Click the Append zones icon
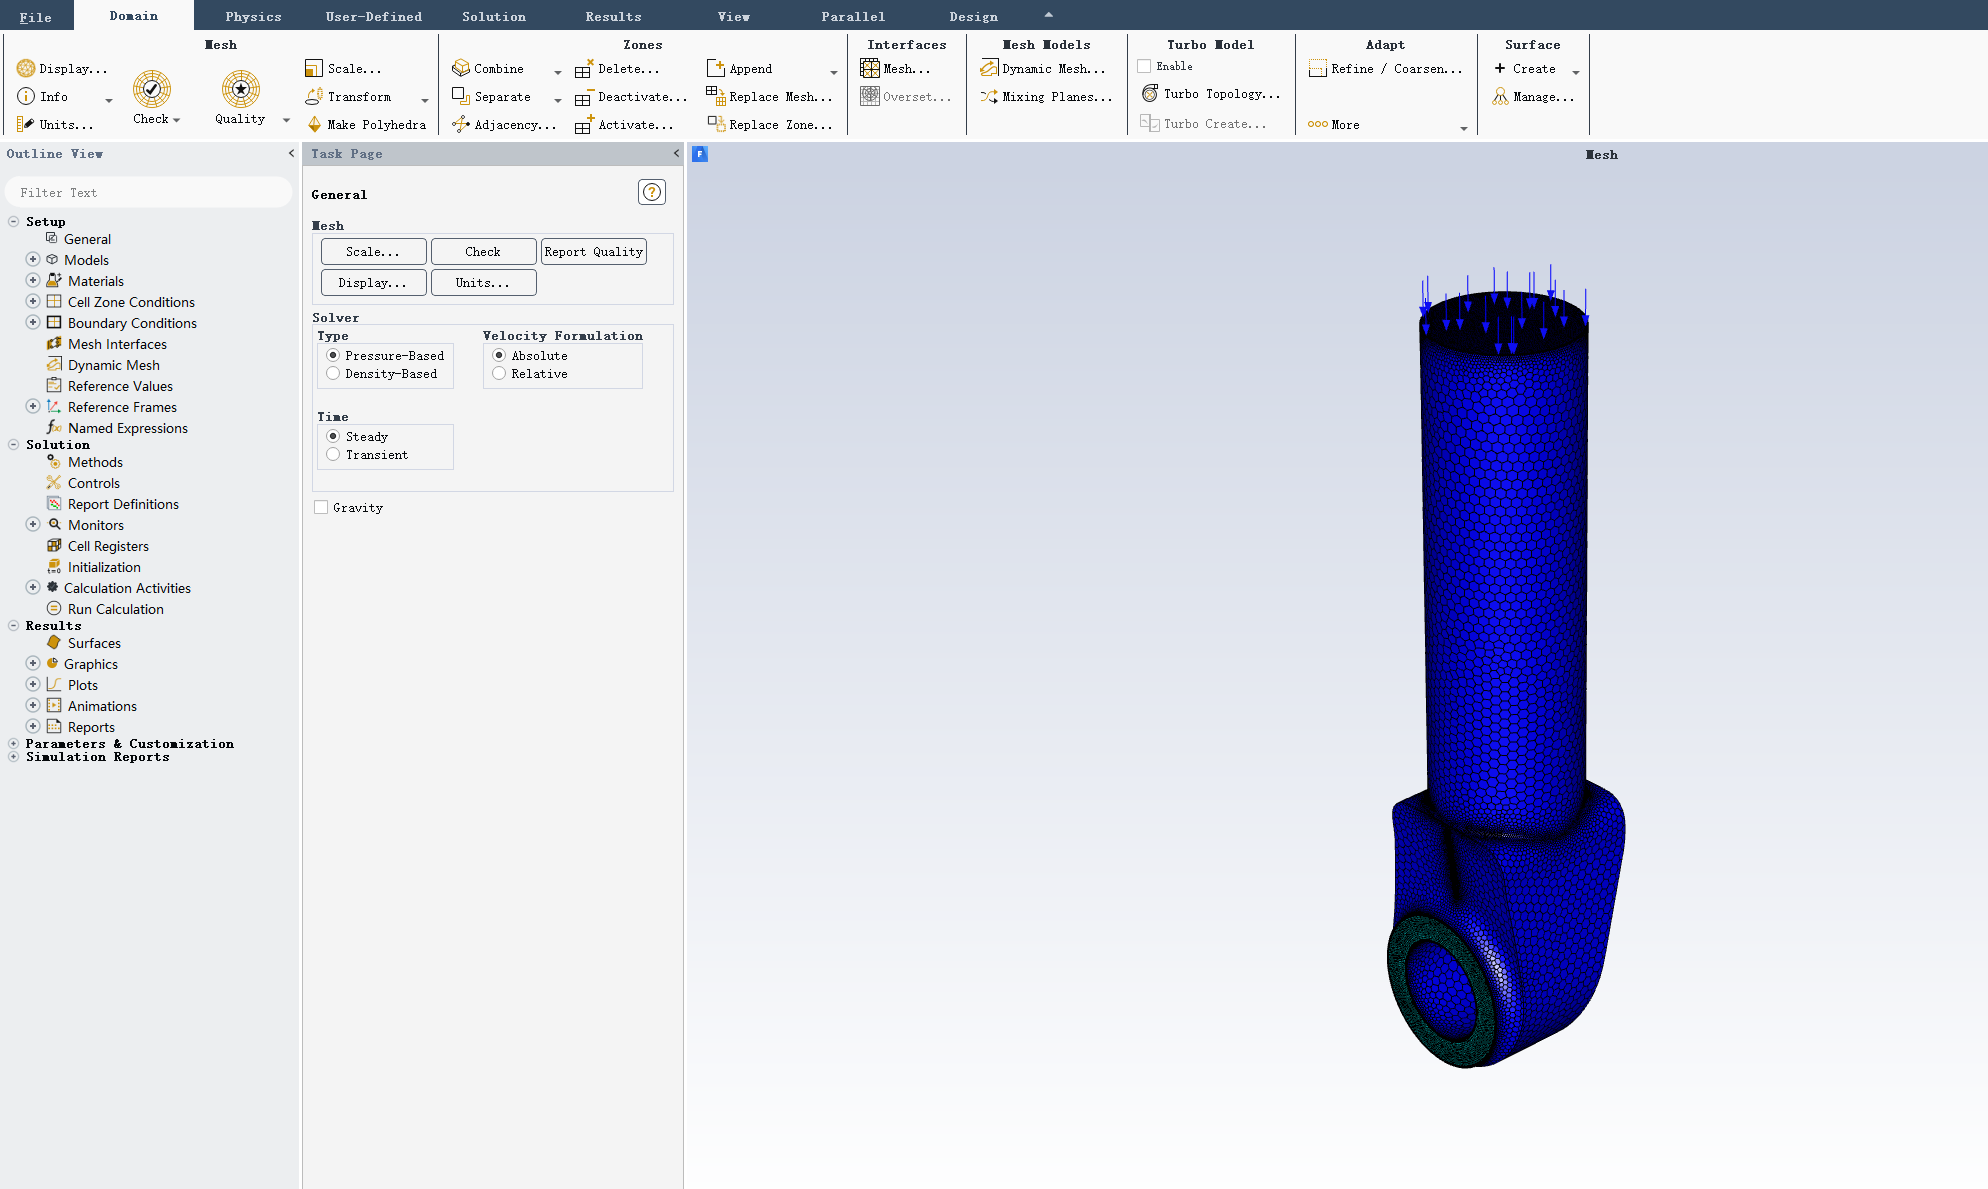Viewport: 1988px width, 1189px height. tap(716, 68)
